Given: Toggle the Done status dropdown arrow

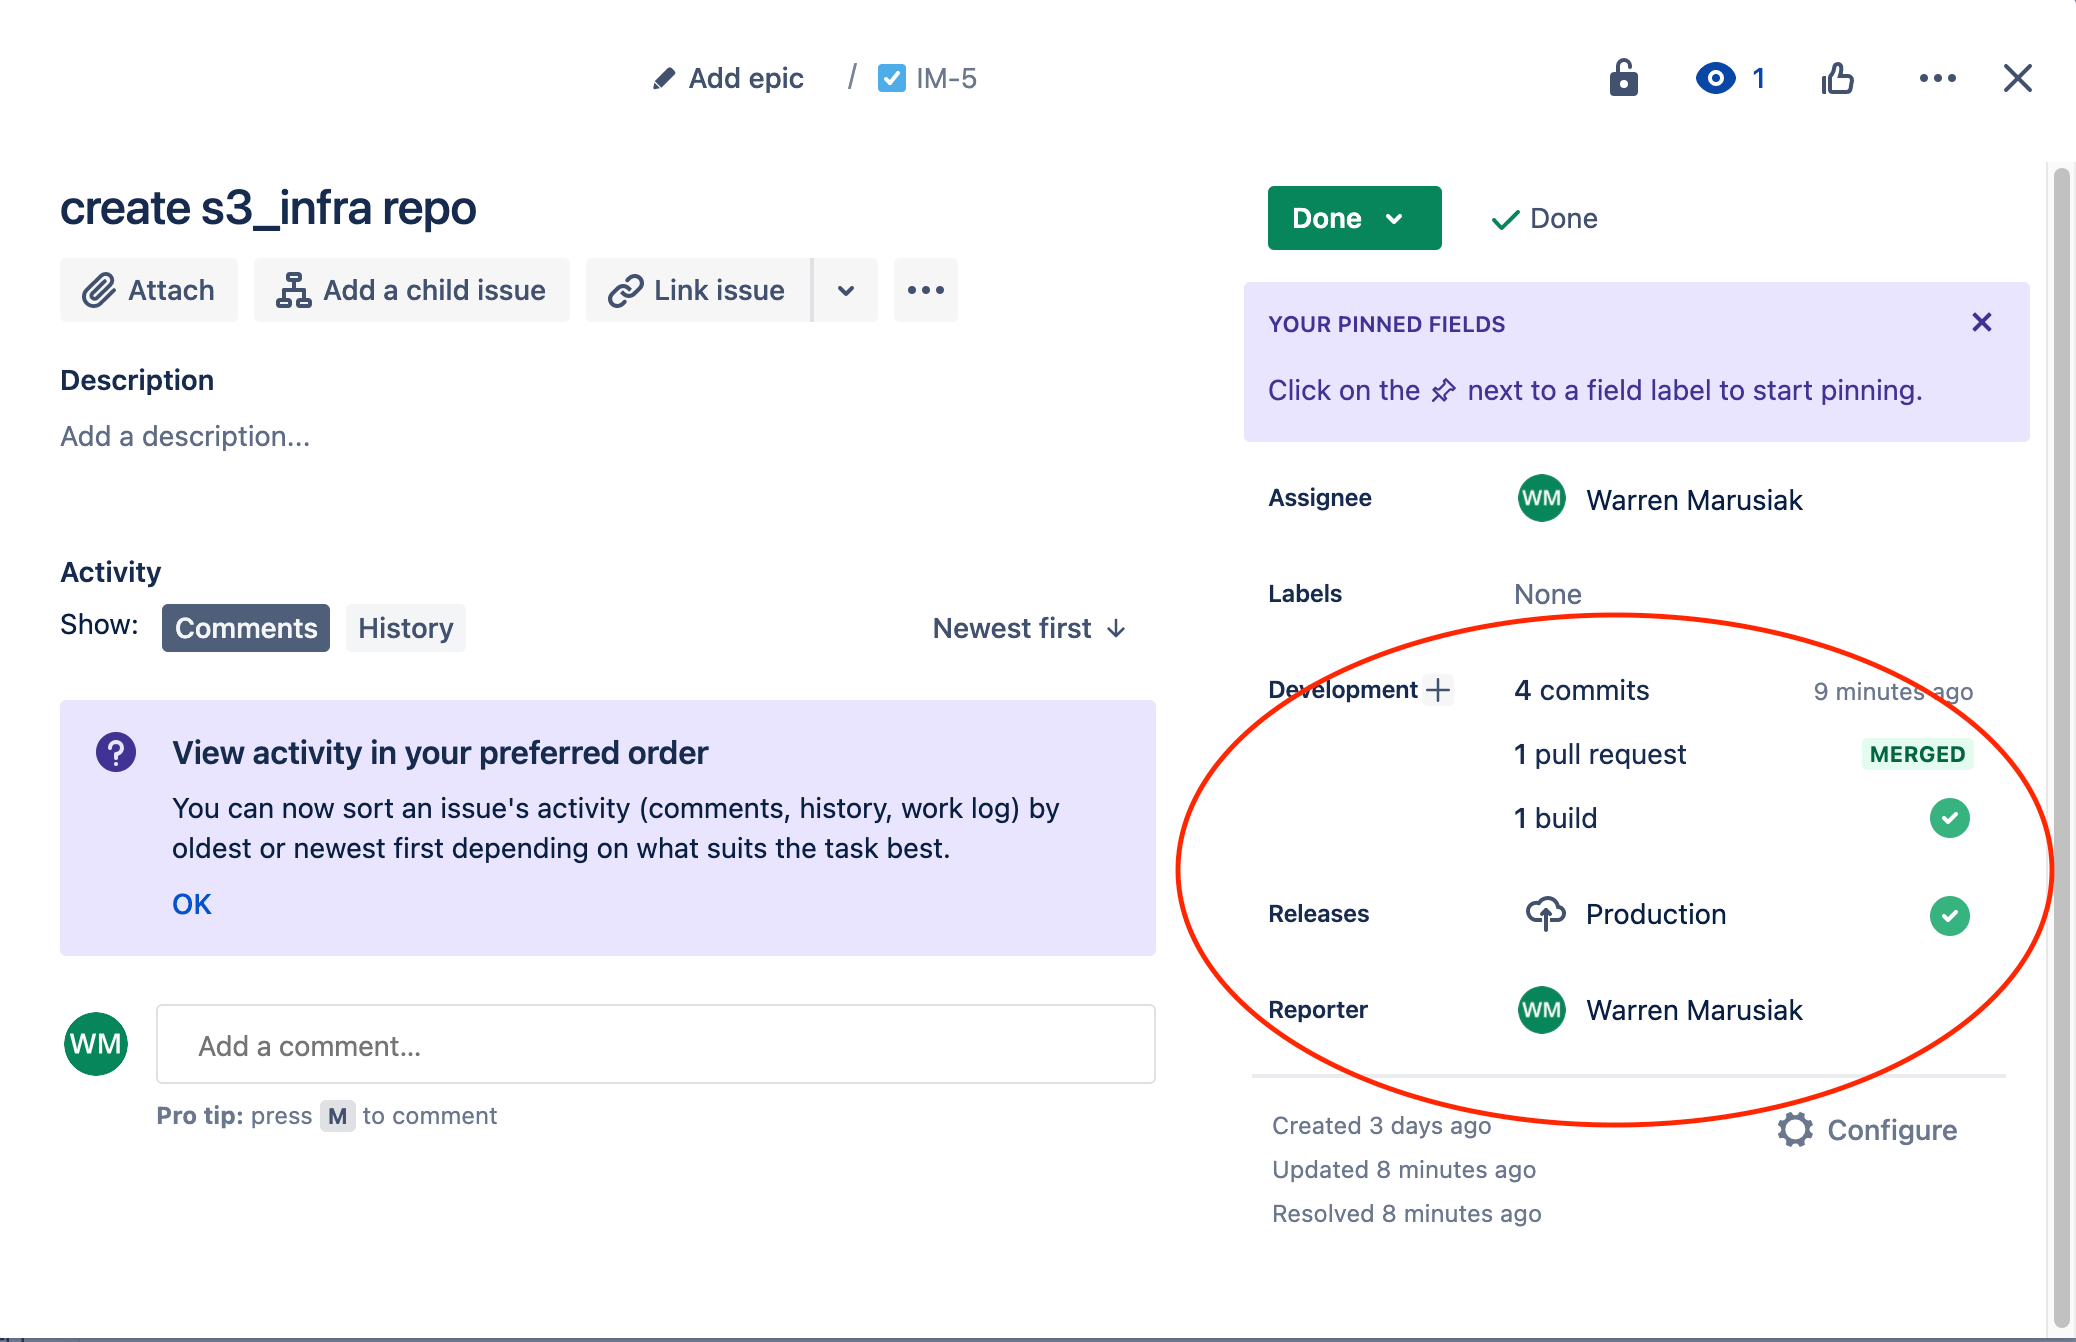Looking at the screenshot, I should coord(1395,218).
